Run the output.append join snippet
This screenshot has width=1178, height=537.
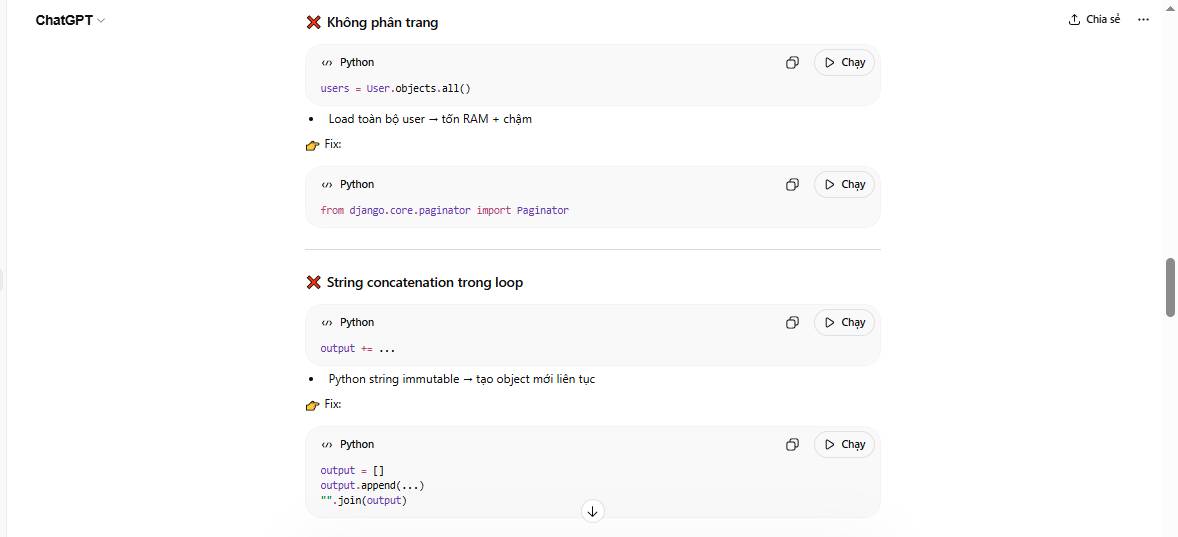click(x=844, y=444)
